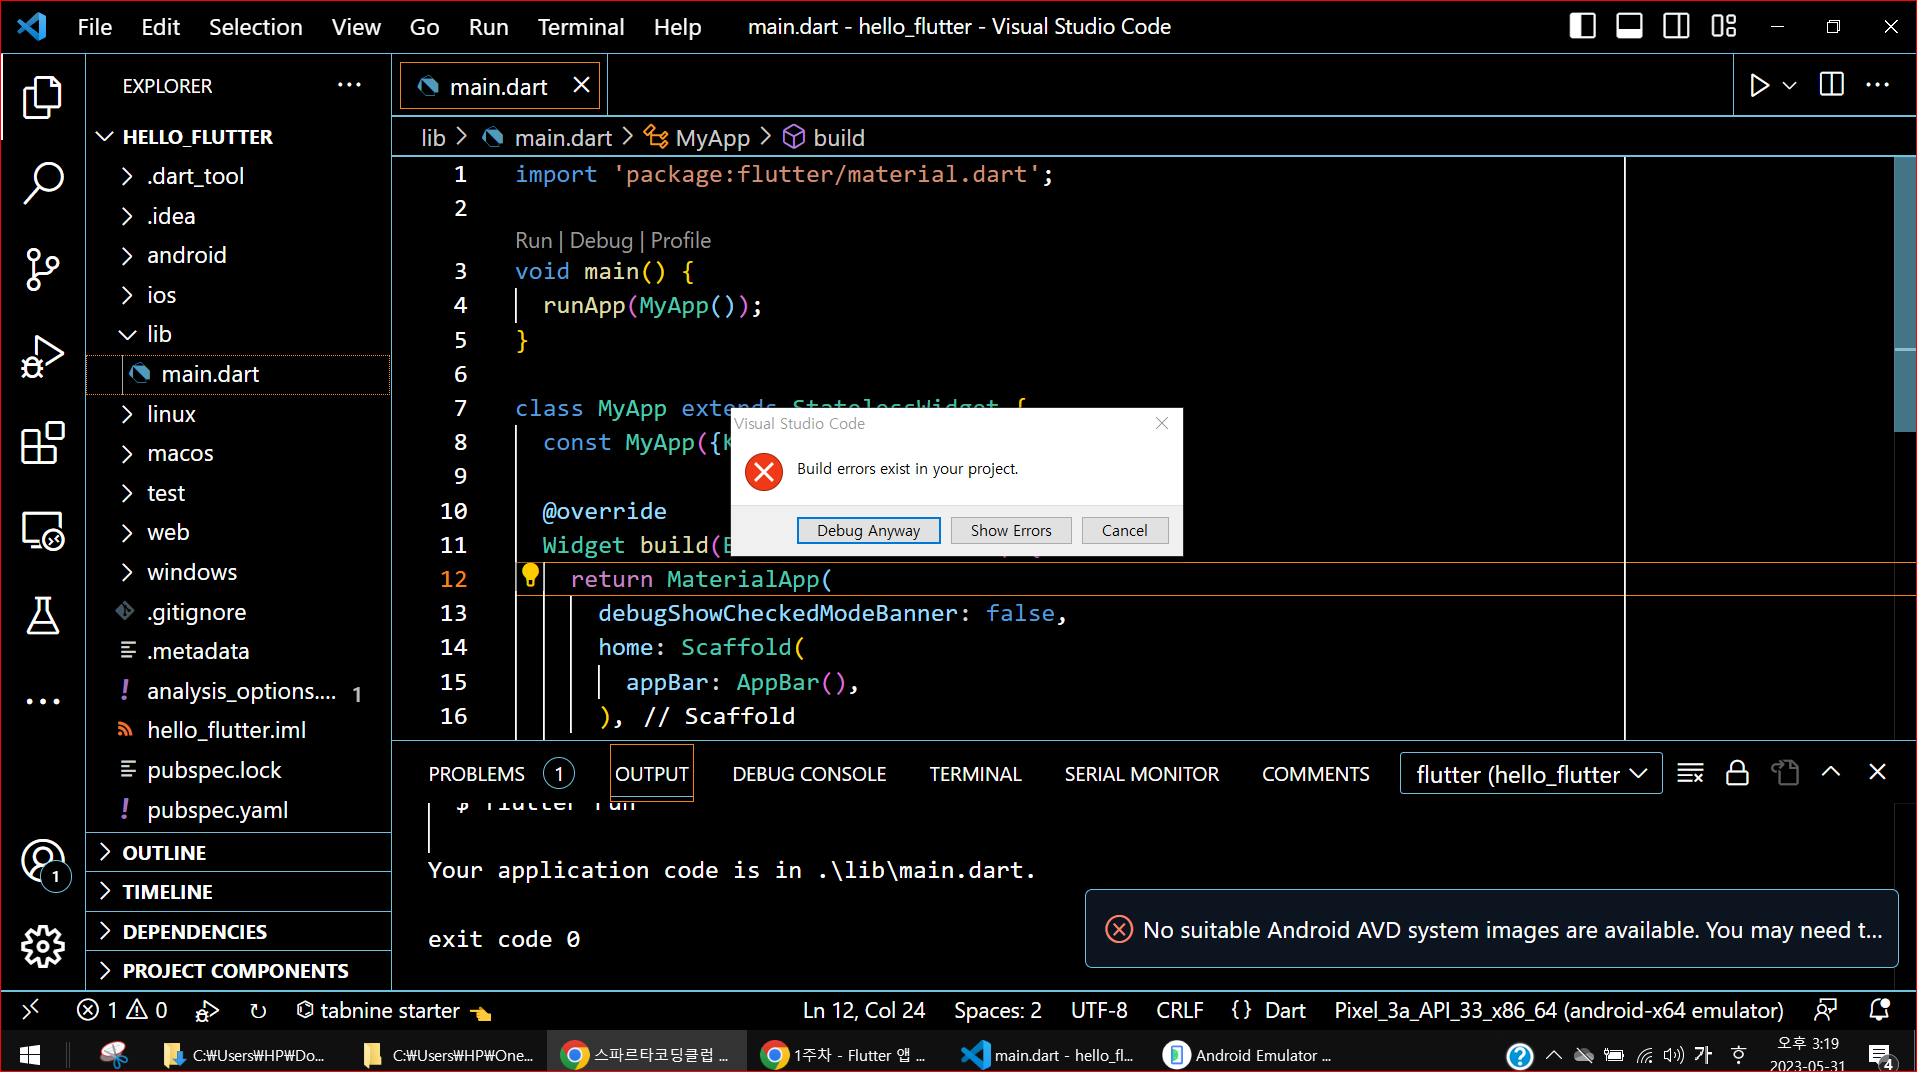Open the Extensions view

coord(42,443)
